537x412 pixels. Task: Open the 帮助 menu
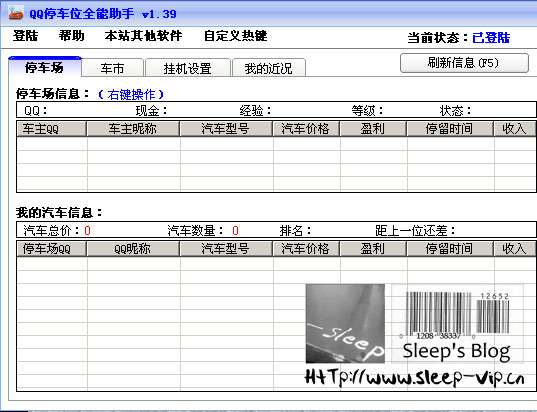coord(71,36)
